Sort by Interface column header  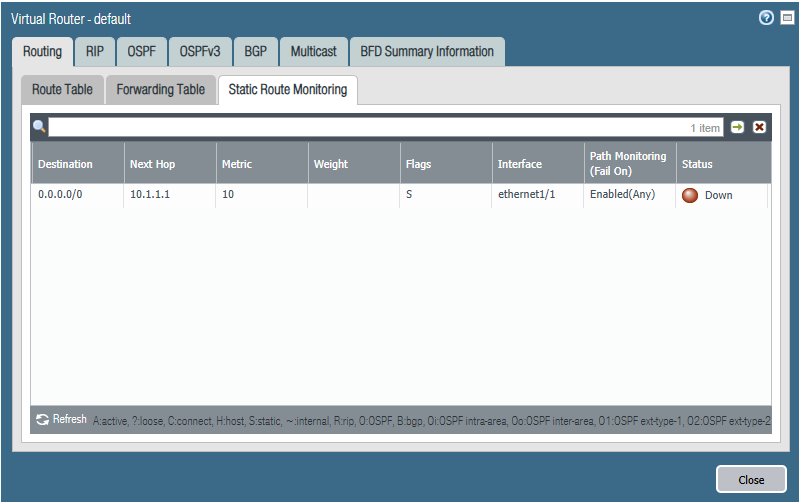538,164
